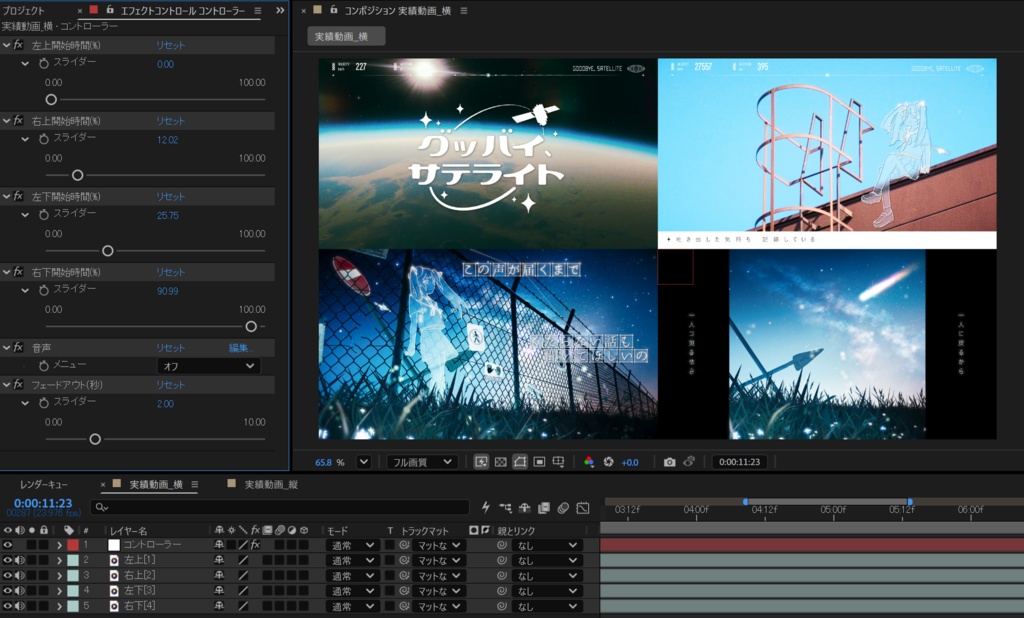Click the 右下開始時間 slider handle
The height and width of the screenshot is (618, 1024).
coord(251,326)
